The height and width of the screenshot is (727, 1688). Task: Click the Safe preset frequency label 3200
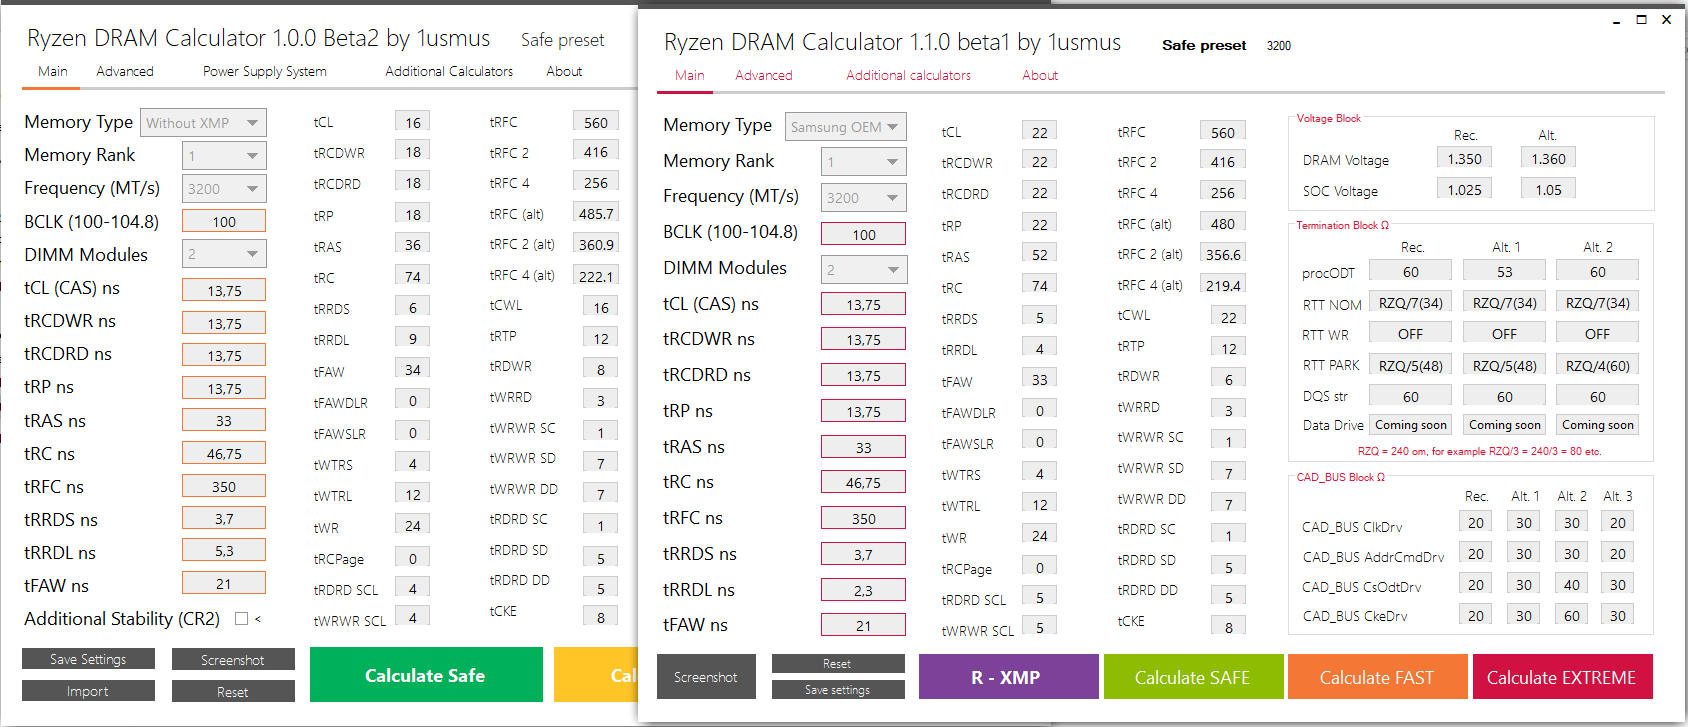tap(1279, 46)
